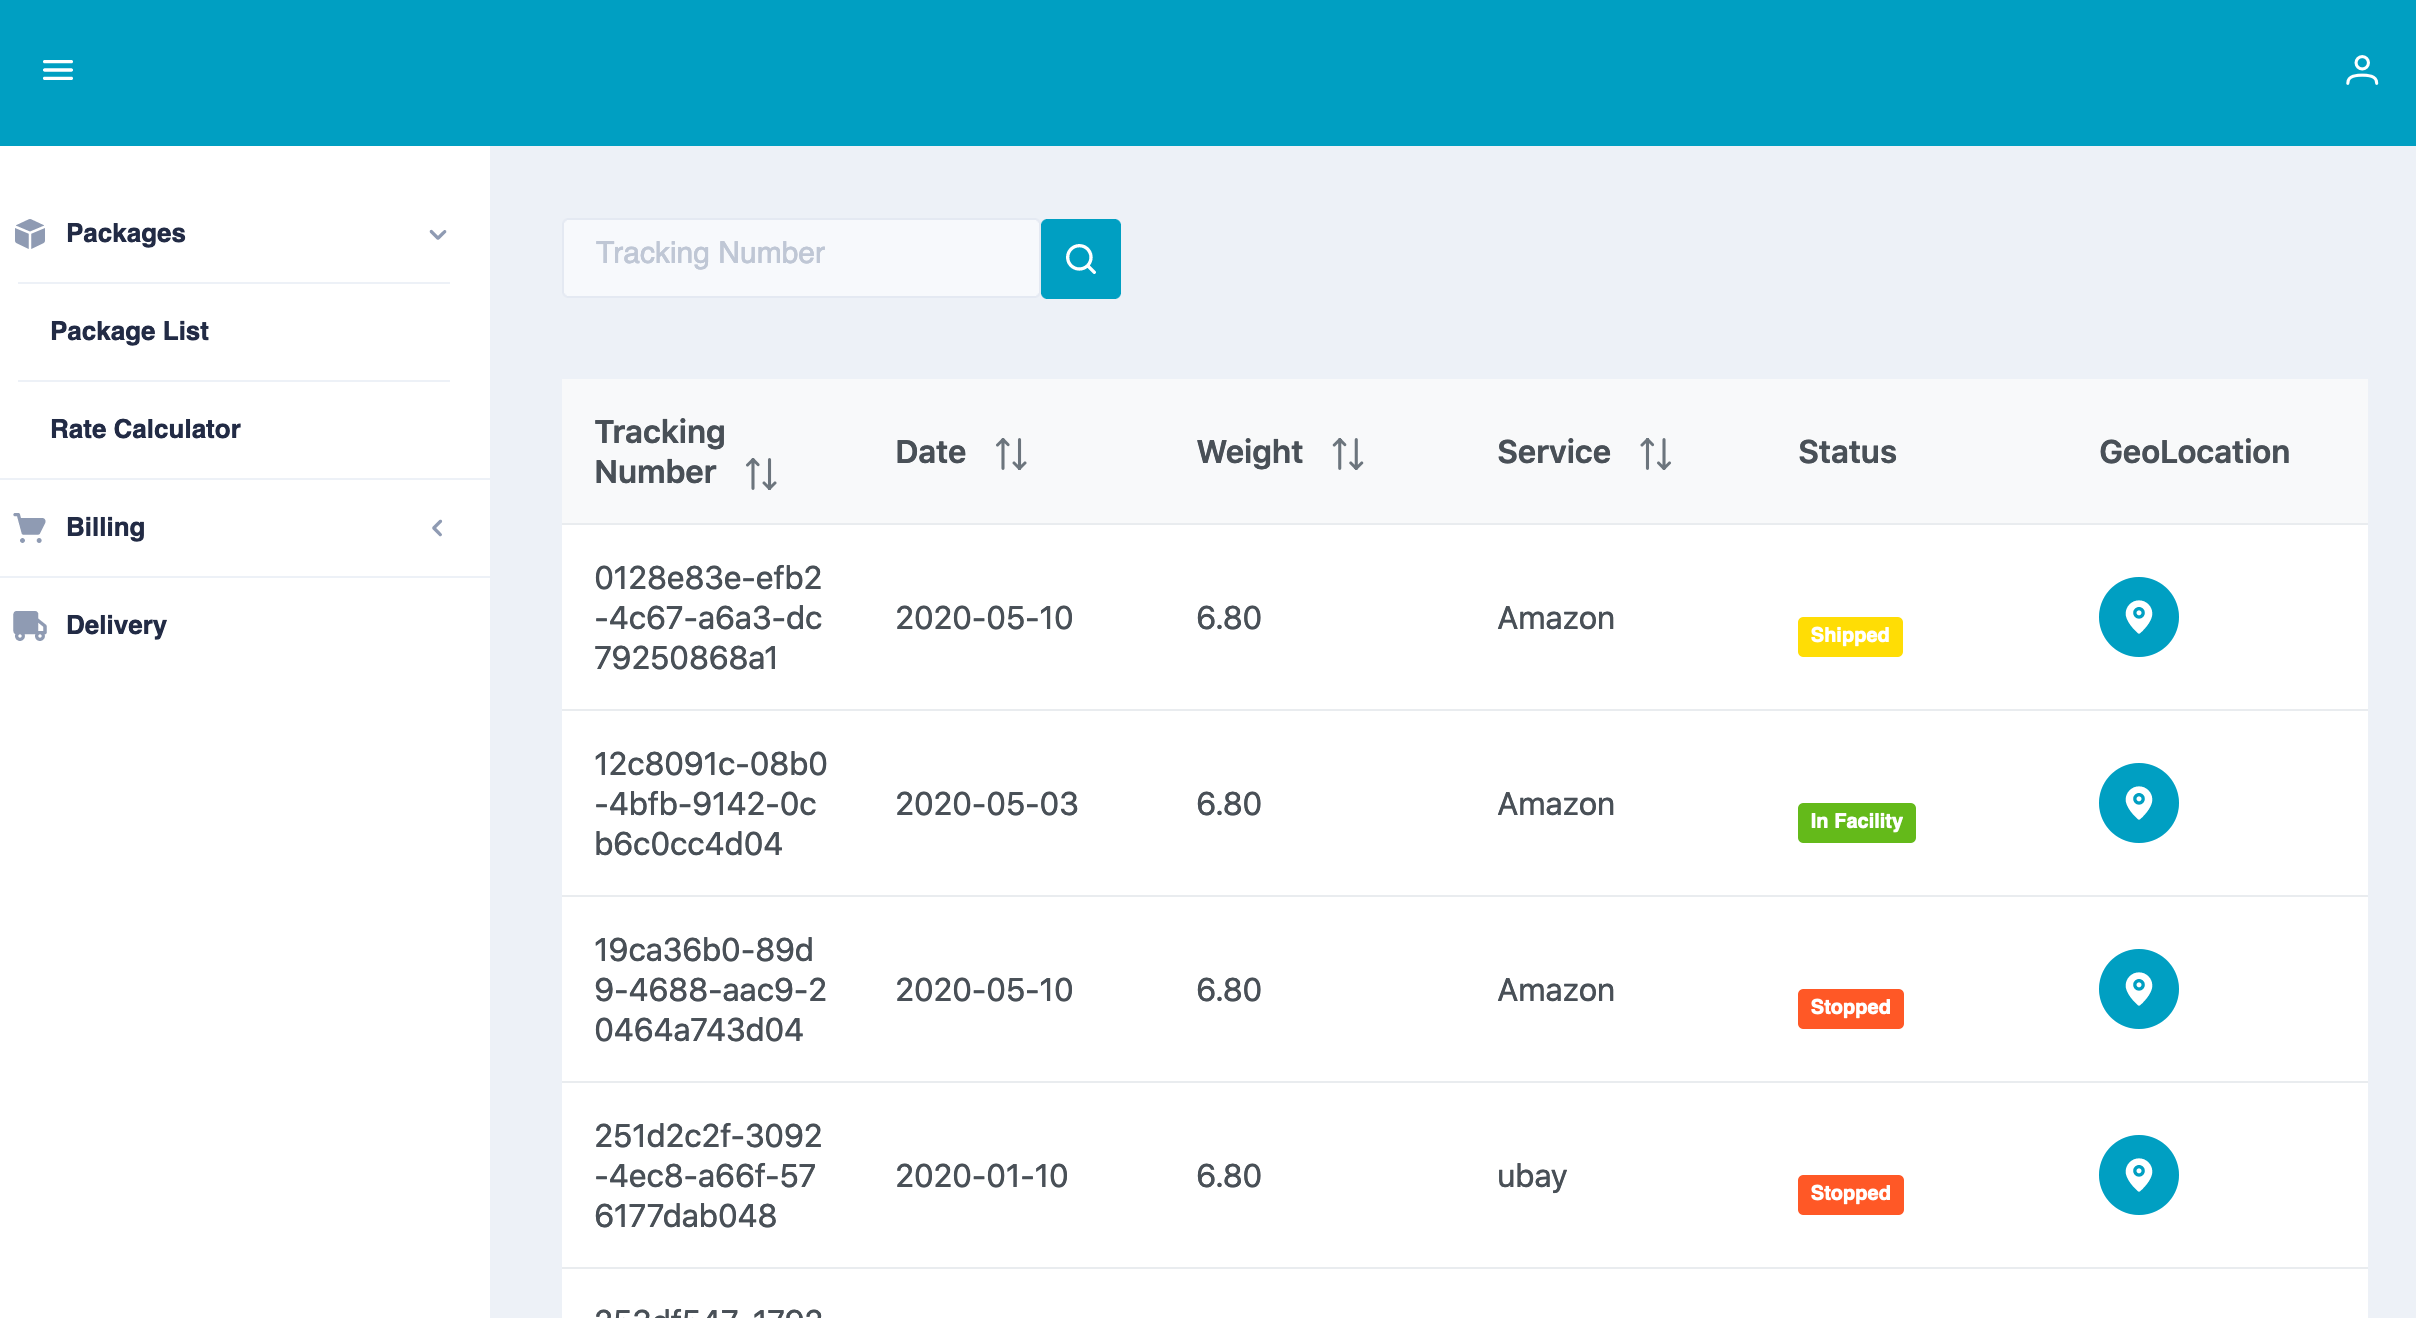This screenshot has height=1318, width=2416.
Task: Open Rate Calculator menu item
Action: point(145,429)
